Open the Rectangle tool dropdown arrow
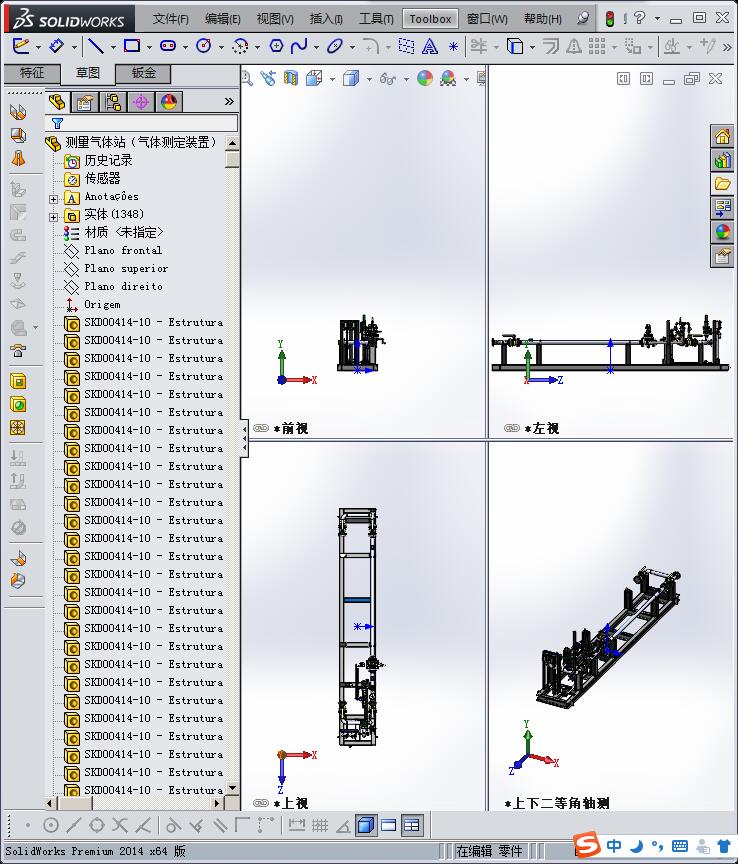Screen dimensions: 738x864 point(149,47)
